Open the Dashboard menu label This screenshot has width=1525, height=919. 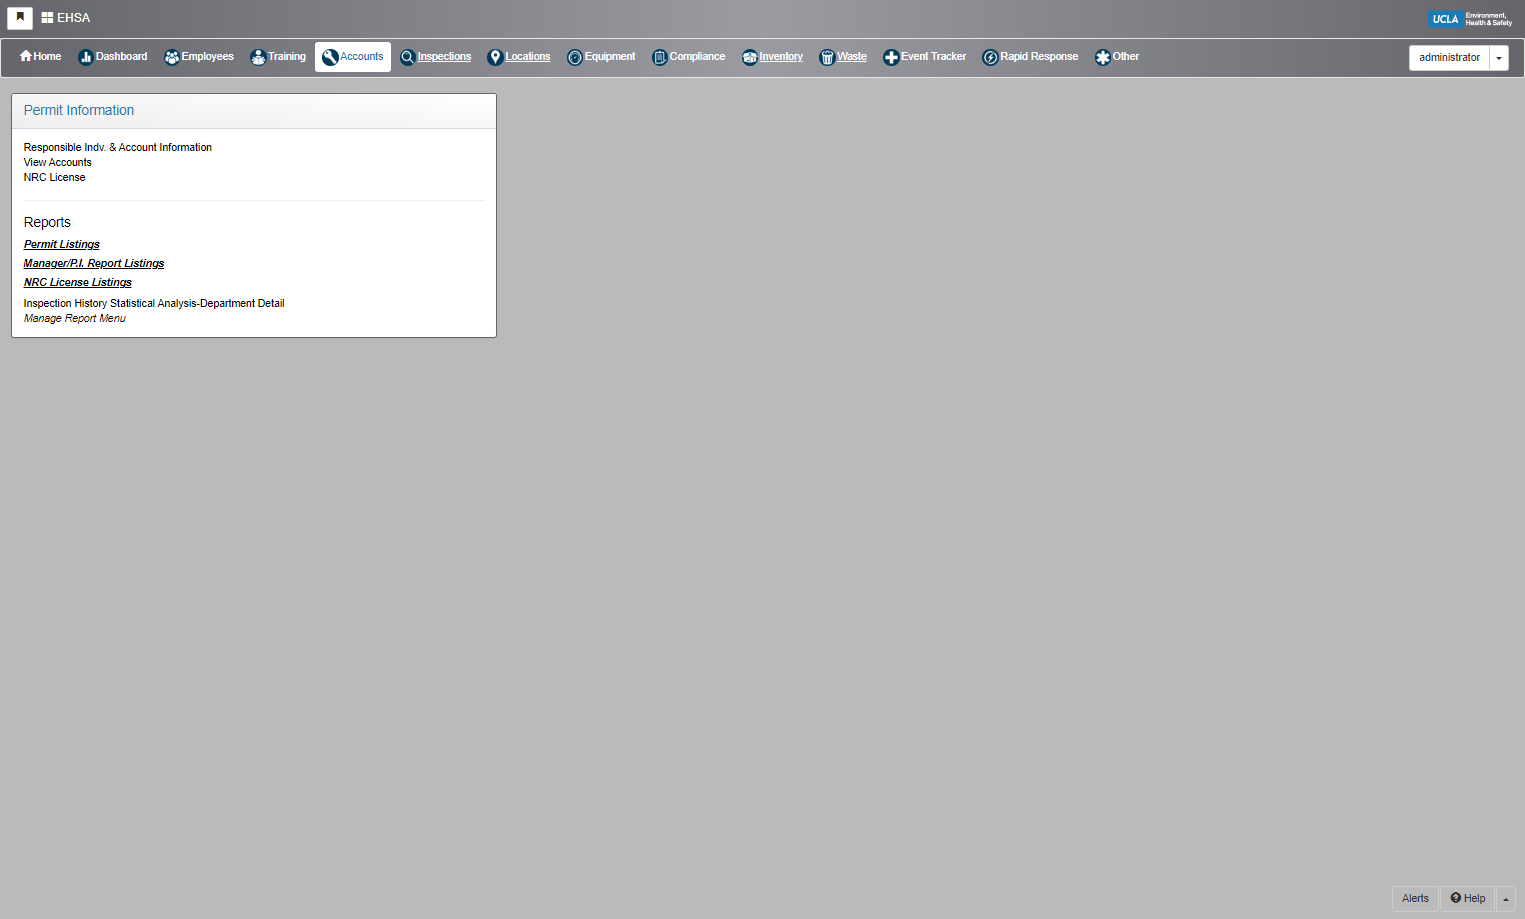pos(122,56)
